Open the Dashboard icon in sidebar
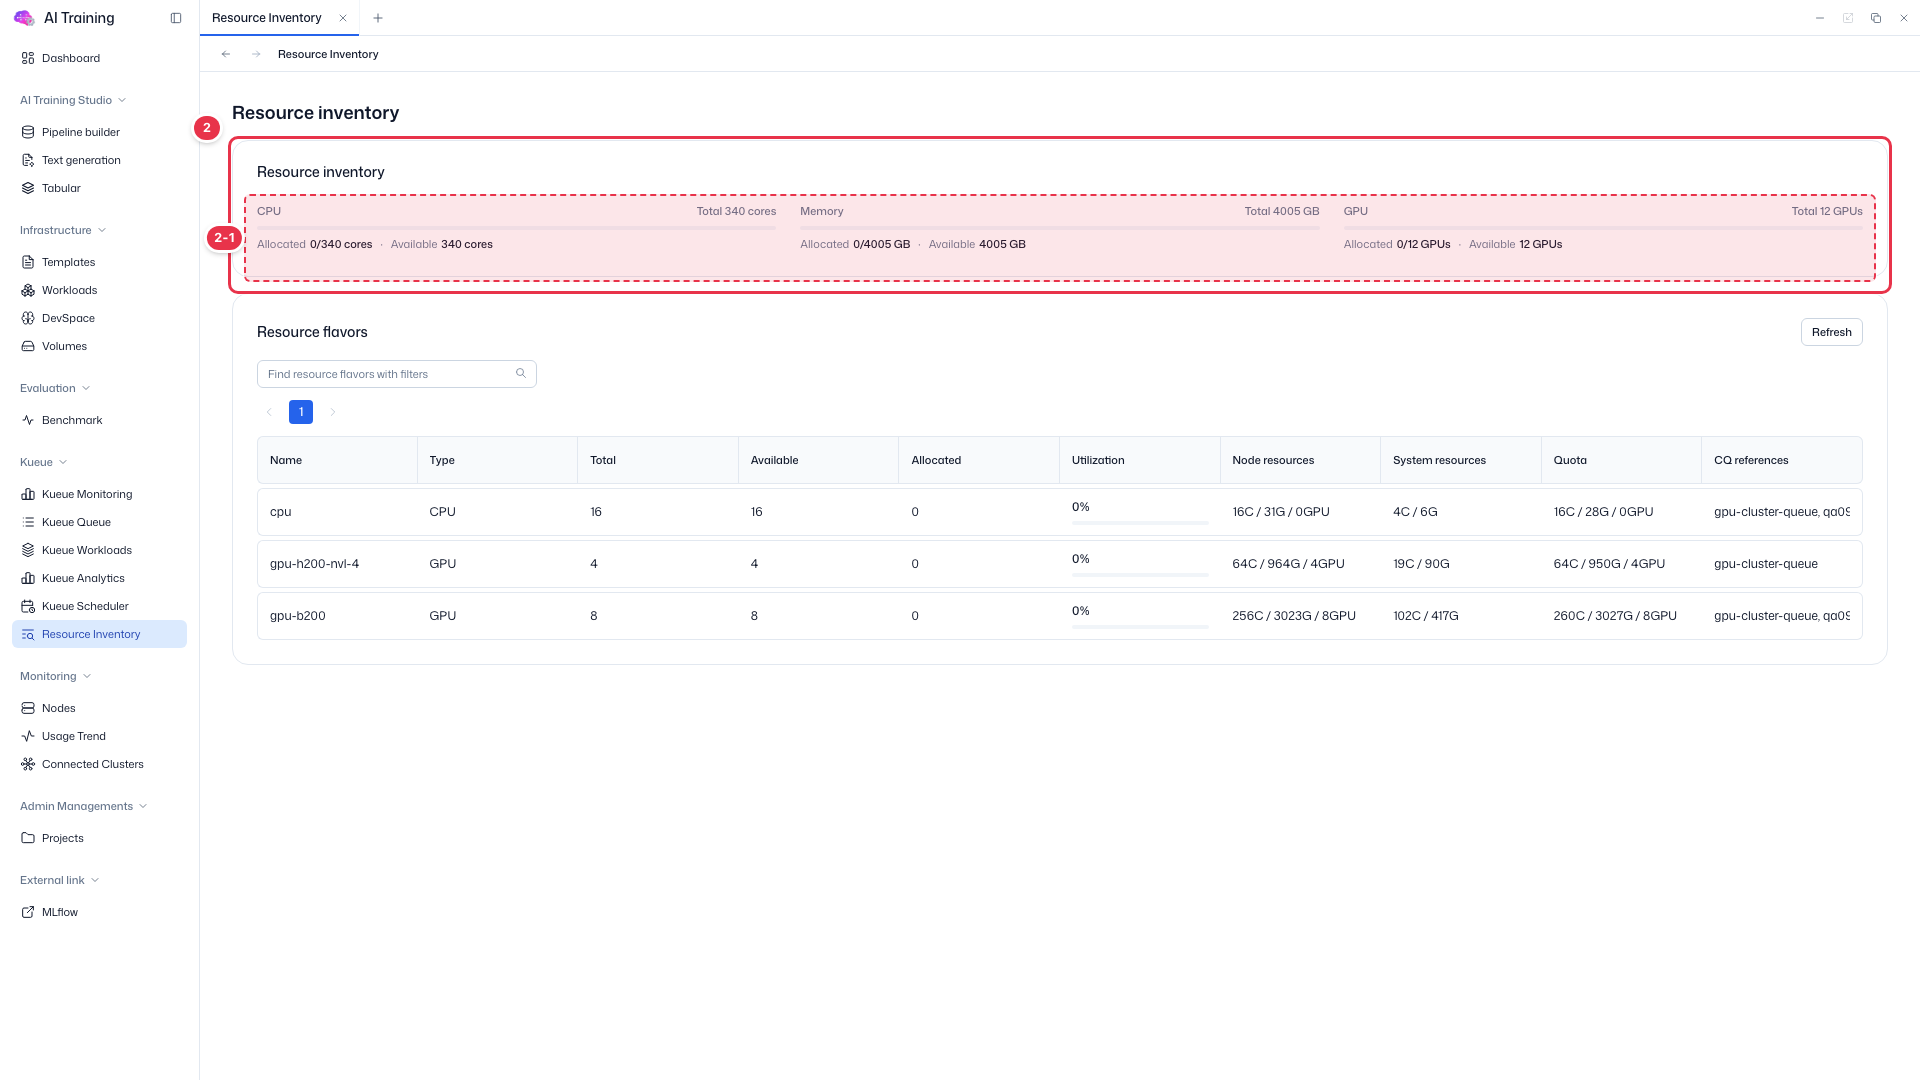This screenshot has height=1080, width=1920. point(28,58)
